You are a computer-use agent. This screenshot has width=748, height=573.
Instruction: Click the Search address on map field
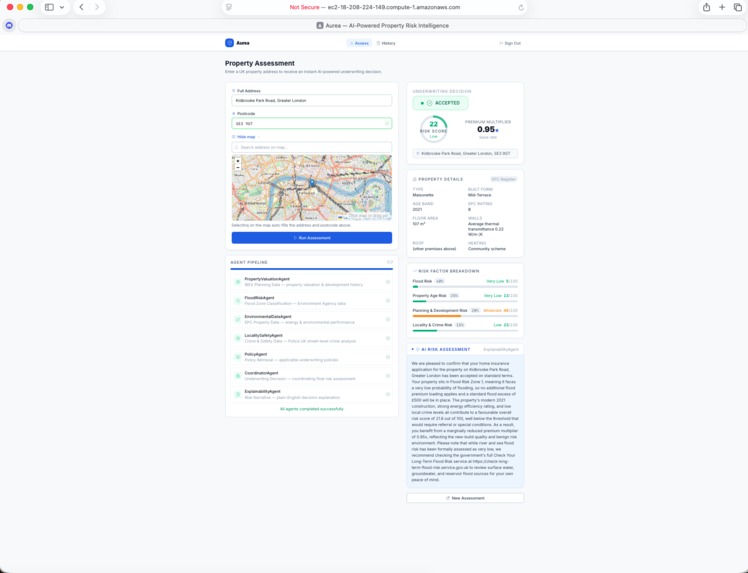tap(312, 147)
